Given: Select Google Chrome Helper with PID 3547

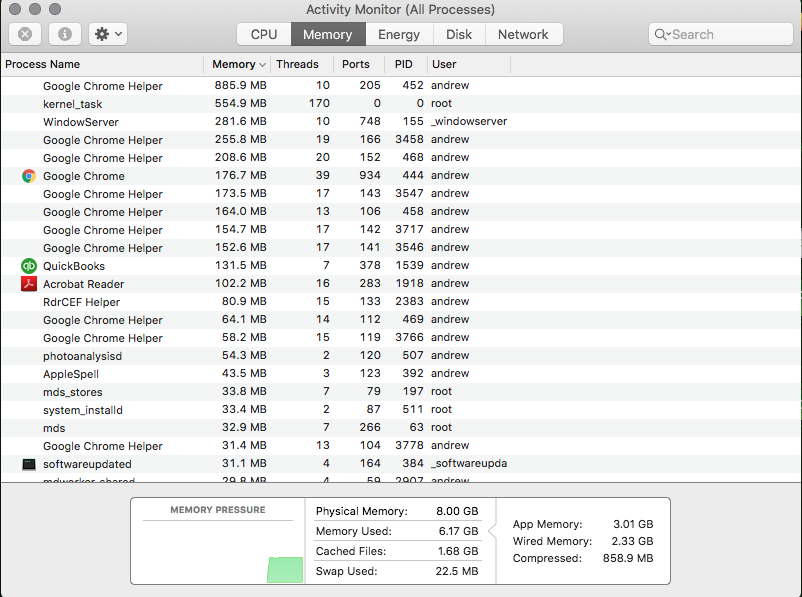Looking at the screenshot, I should [401, 194].
